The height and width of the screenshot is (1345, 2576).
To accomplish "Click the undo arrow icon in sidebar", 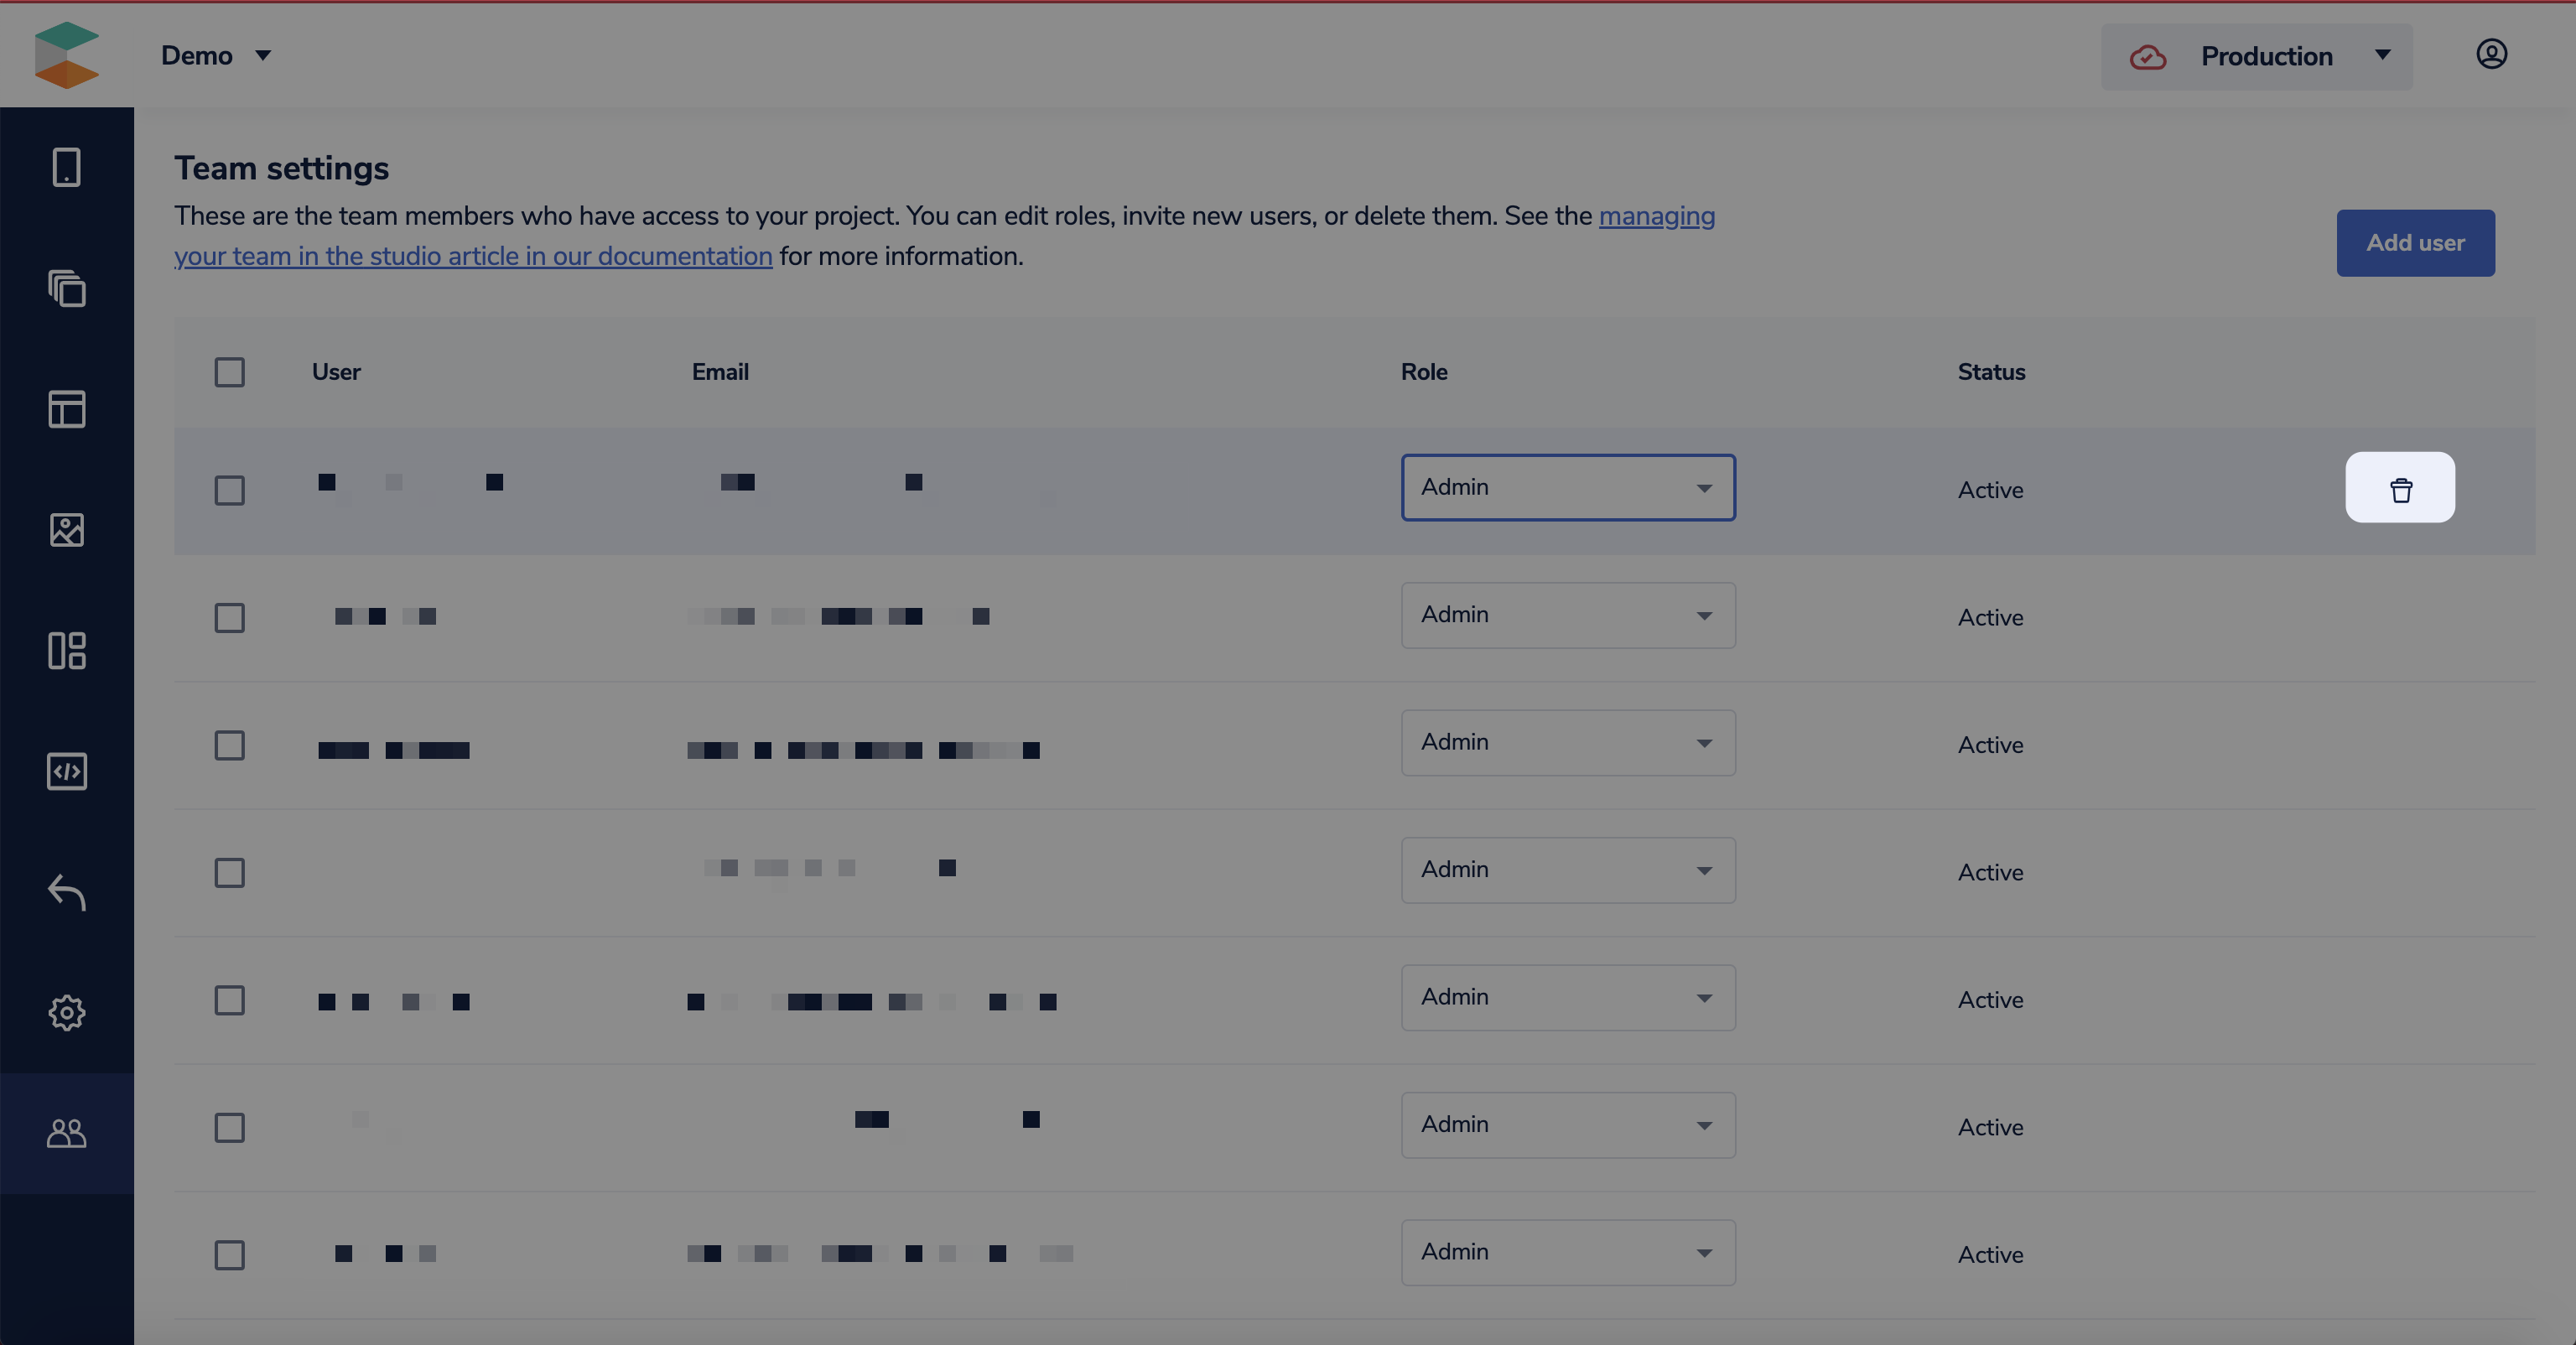I will click(66, 892).
